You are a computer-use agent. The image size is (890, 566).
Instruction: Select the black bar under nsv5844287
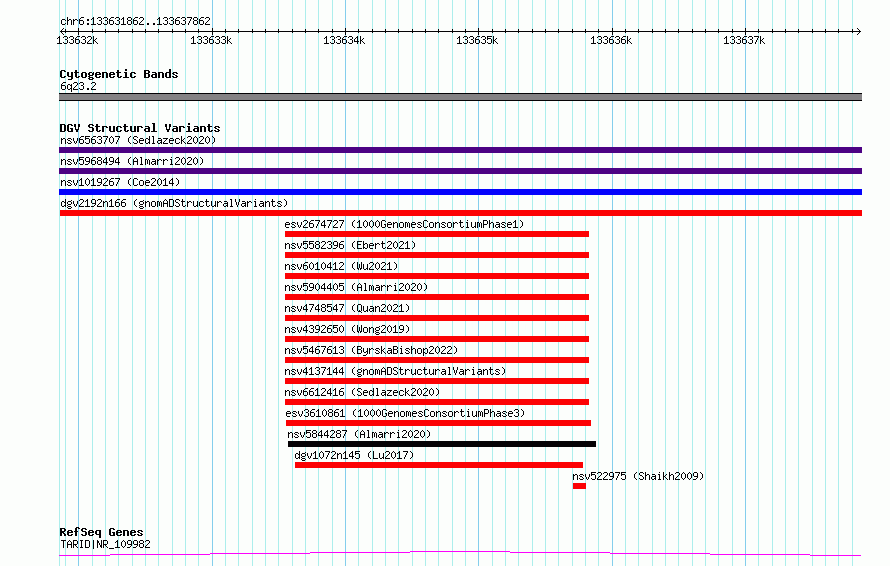442,445
